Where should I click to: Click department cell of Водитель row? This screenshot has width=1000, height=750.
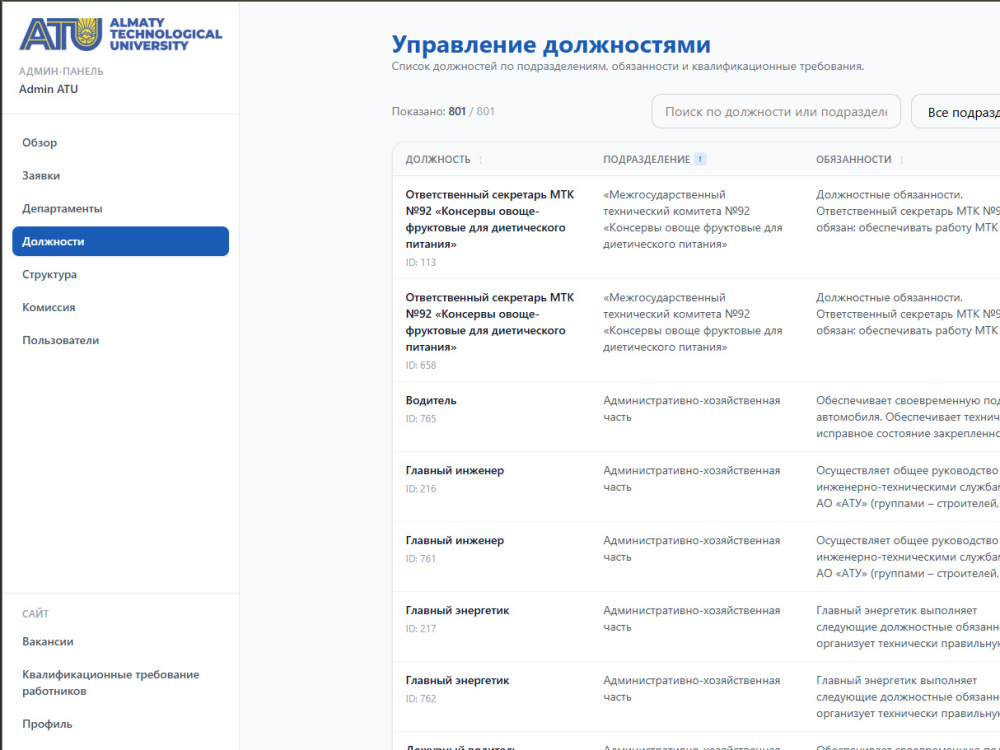[x=691, y=409]
